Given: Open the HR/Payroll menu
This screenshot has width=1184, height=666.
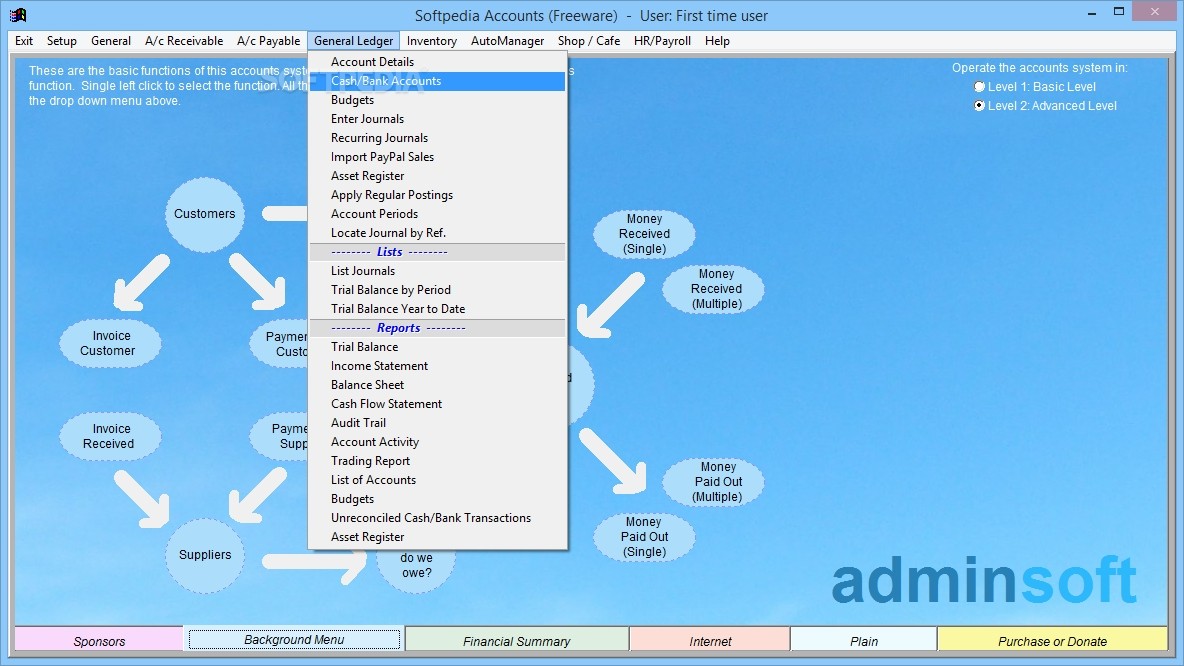Looking at the screenshot, I should coord(662,41).
